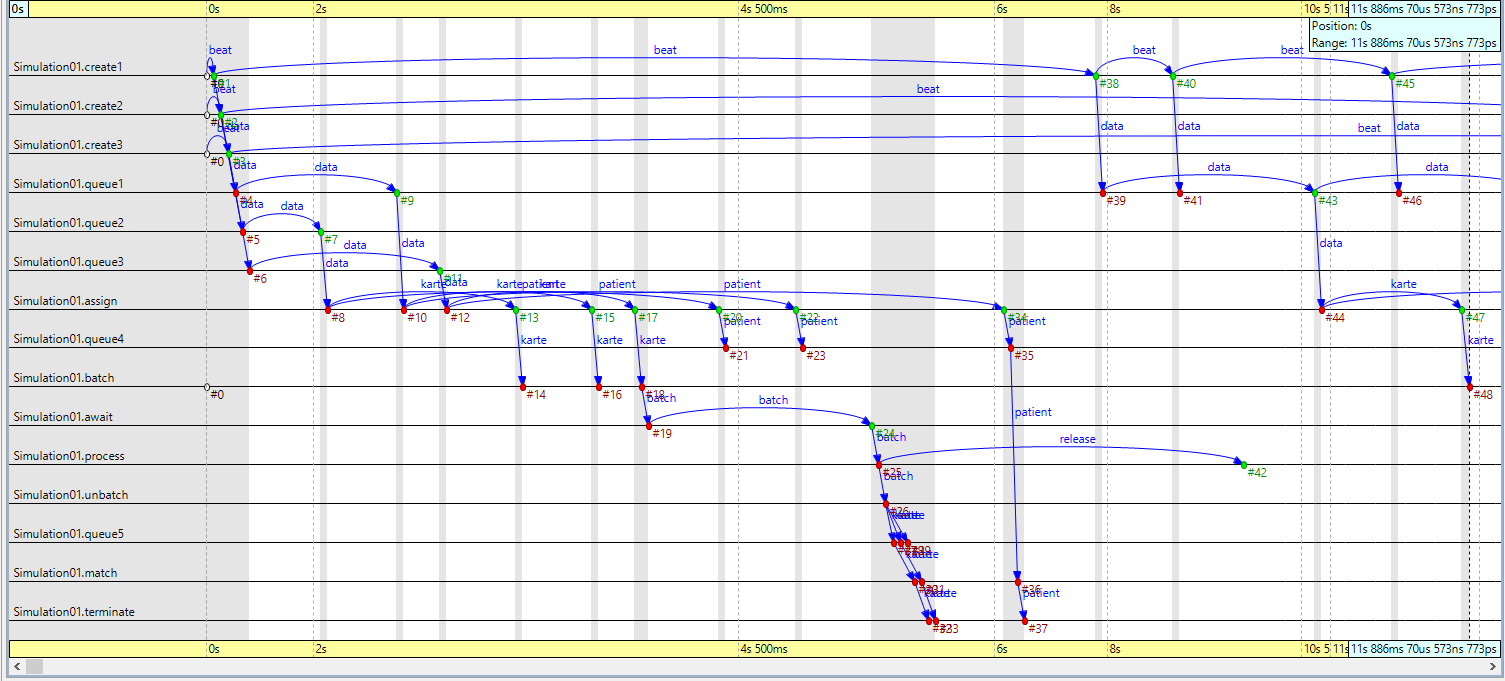Screen dimensions: 1505x681
Task: Select event #47 on the assign axis
Action: (x=1462, y=310)
